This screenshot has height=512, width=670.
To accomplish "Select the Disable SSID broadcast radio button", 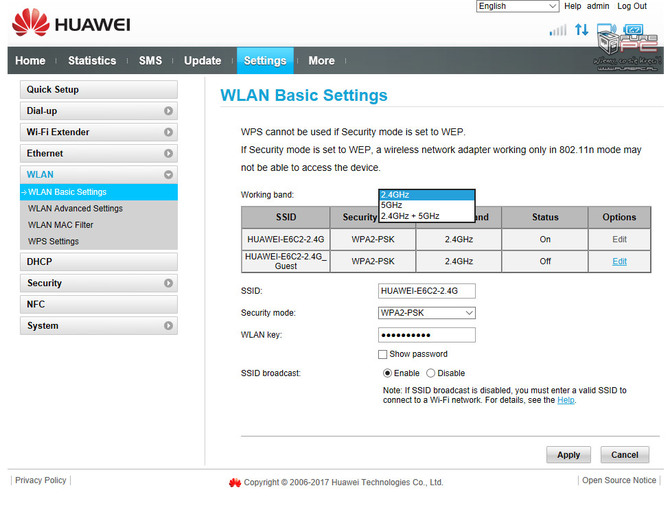I will (430, 373).
